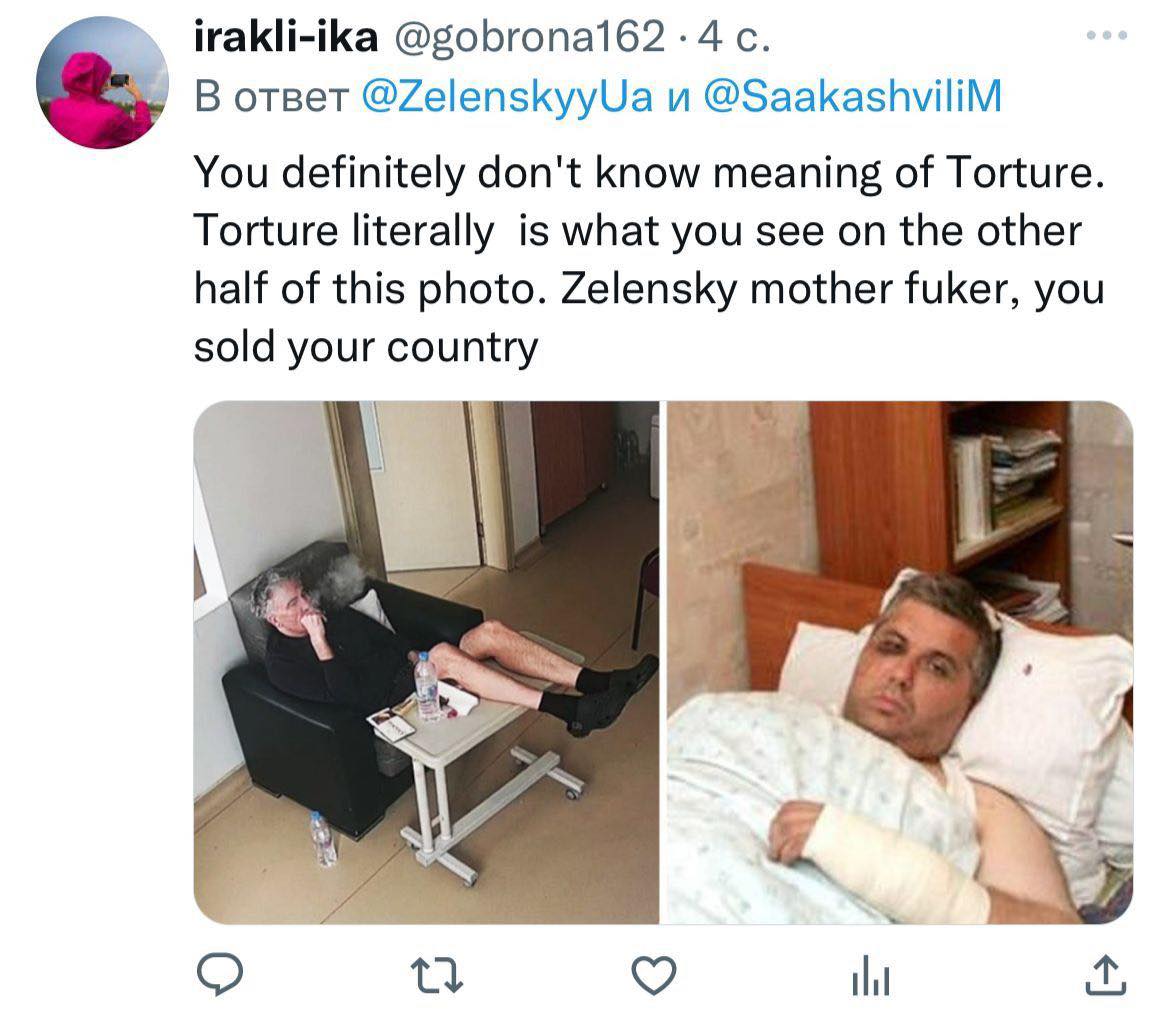
Task: Open the pink-hoodie profile avatar
Action: pyautogui.click(x=102, y=82)
